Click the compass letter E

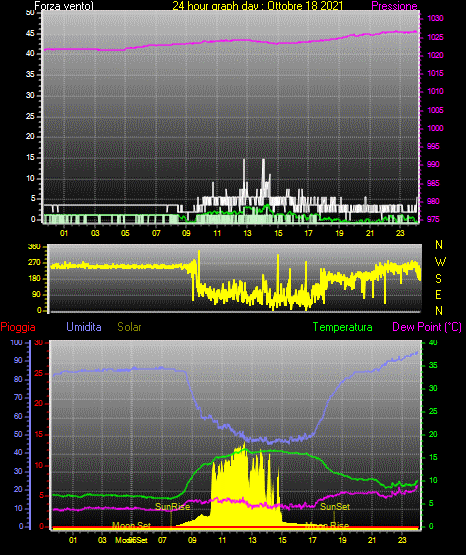tap(438, 294)
